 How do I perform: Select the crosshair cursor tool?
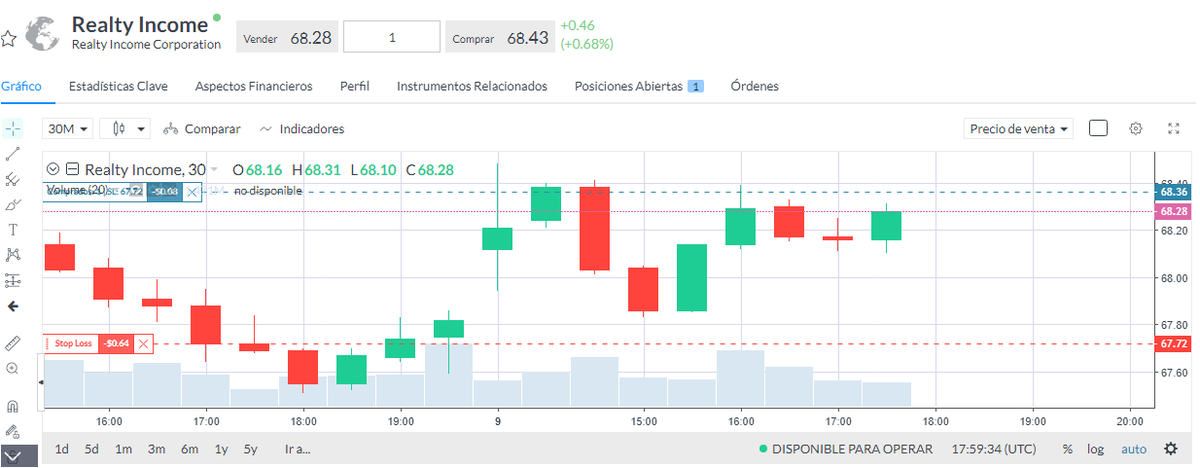click(13, 129)
